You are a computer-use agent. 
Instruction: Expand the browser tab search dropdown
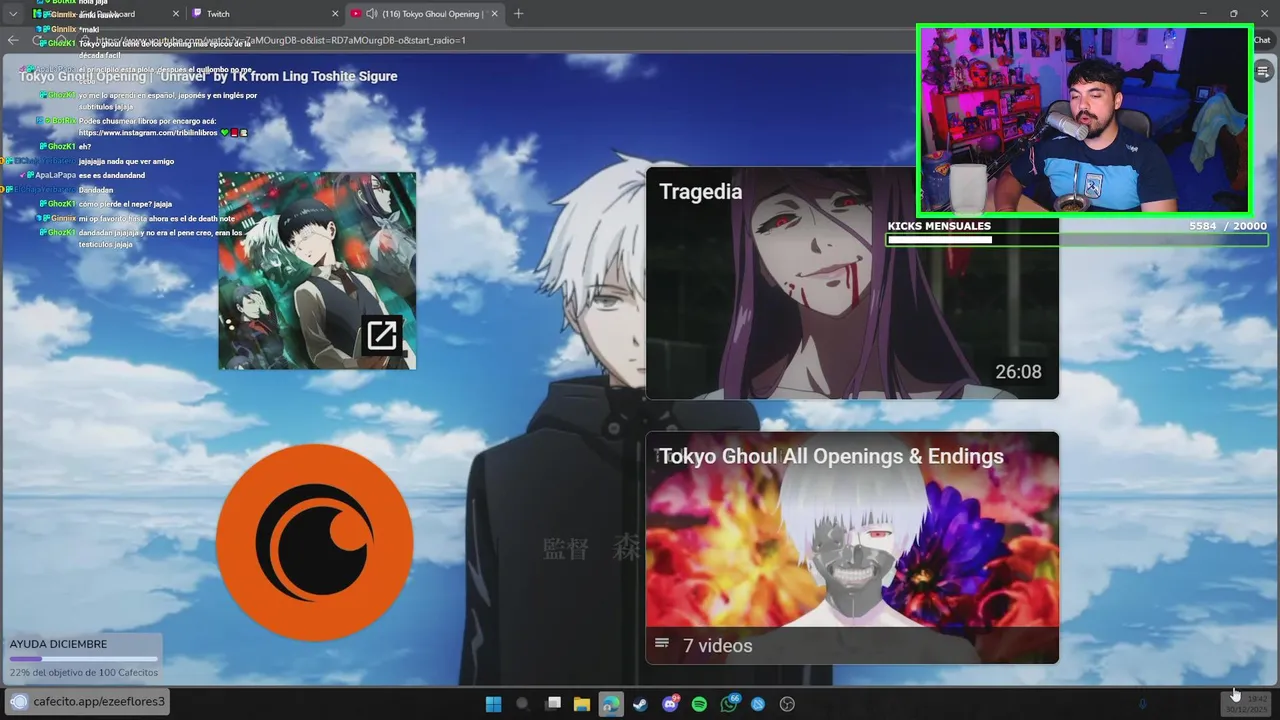point(12,14)
